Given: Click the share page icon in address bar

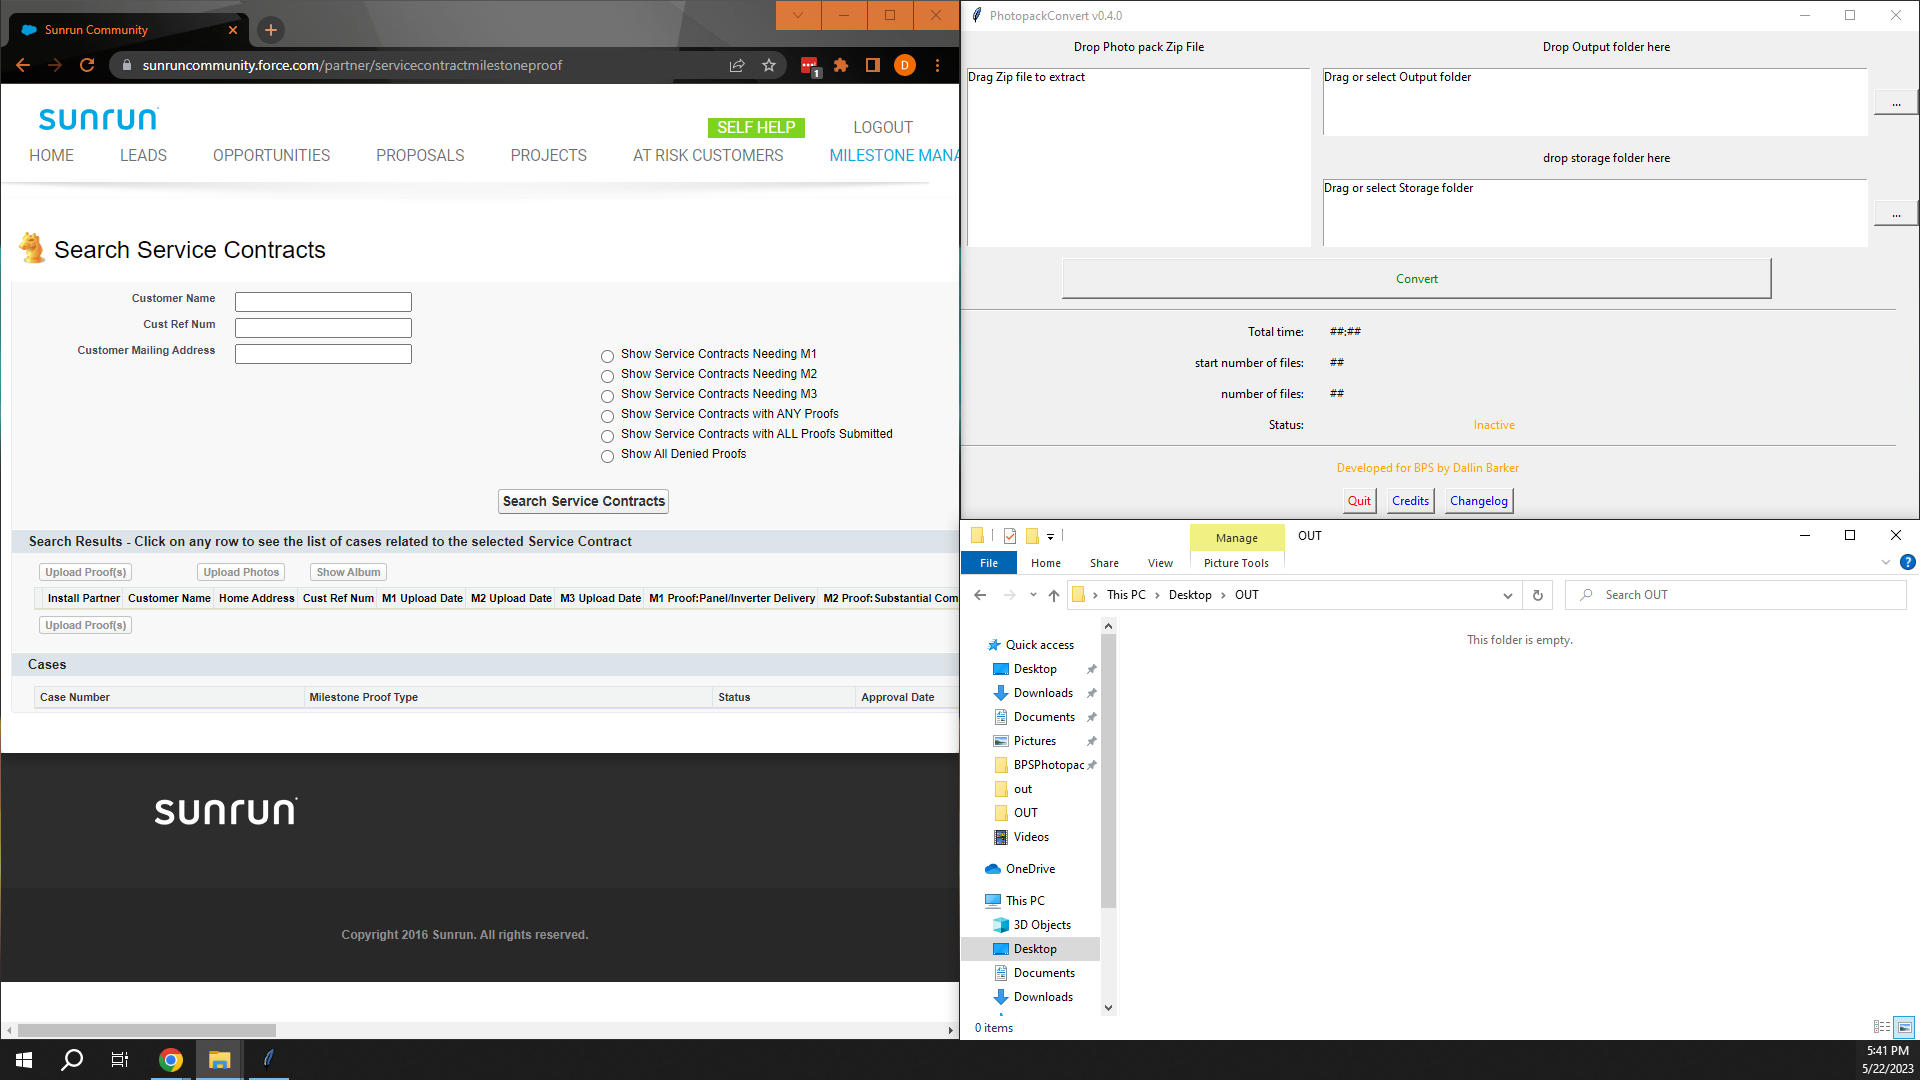Looking at the screenshot, I should click(x=737, y=65).
